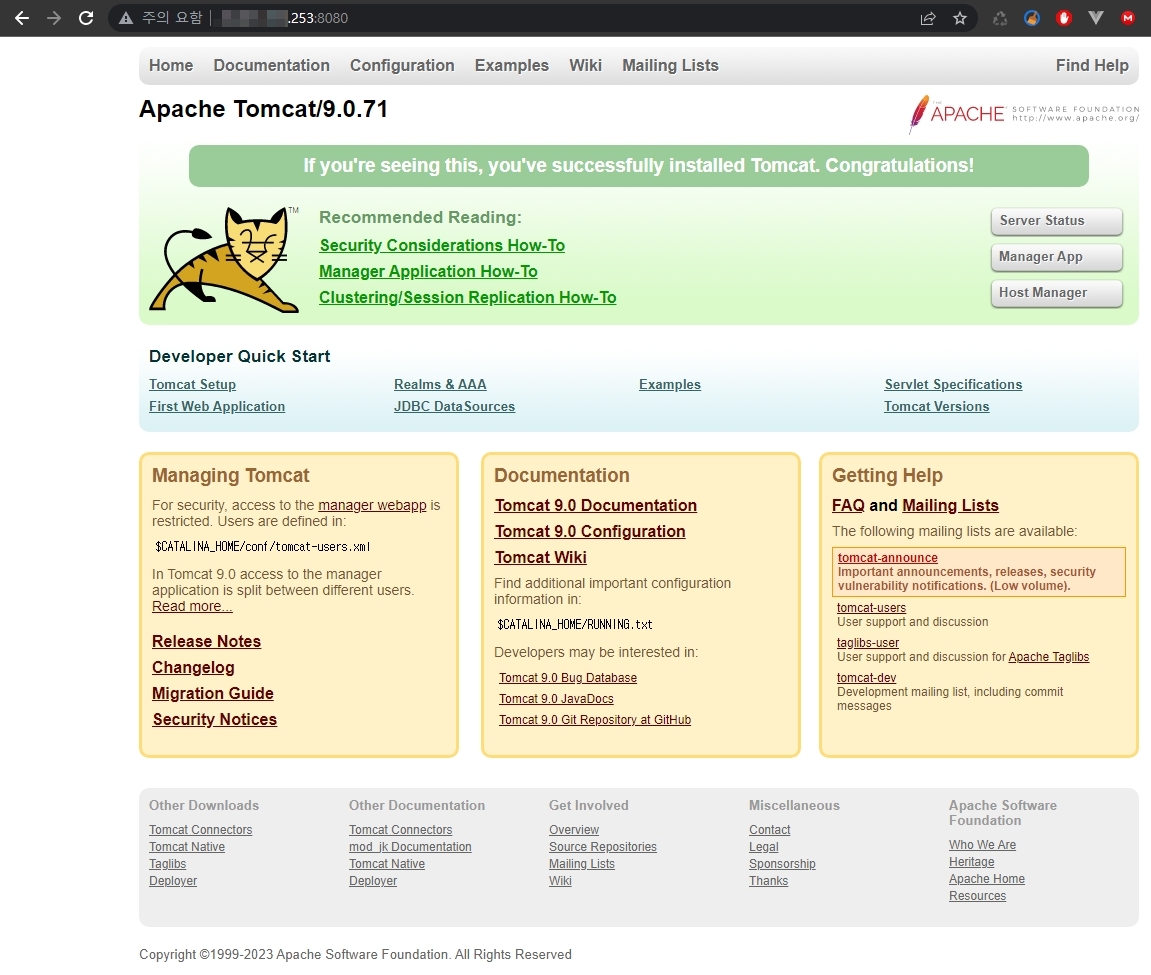Open the tomcat-dev mailing list link
This screenshot has height=975, width=1151.
[x=866, y=678]
